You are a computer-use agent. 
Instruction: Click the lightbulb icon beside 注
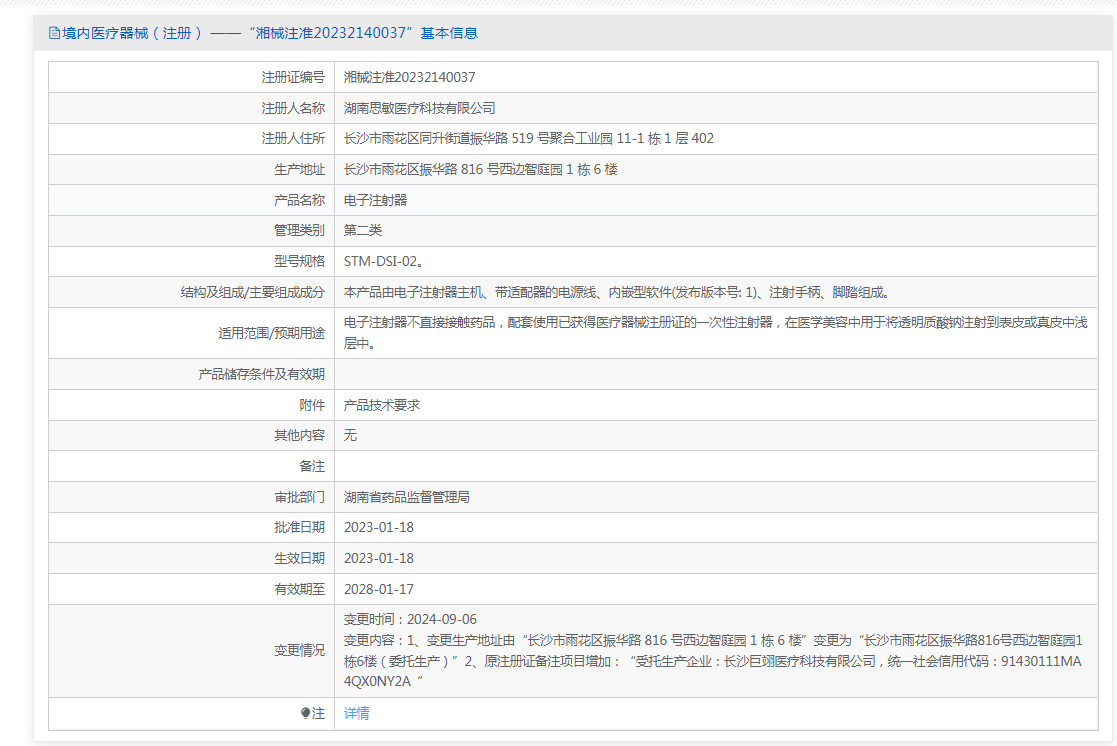click(305, 713)
